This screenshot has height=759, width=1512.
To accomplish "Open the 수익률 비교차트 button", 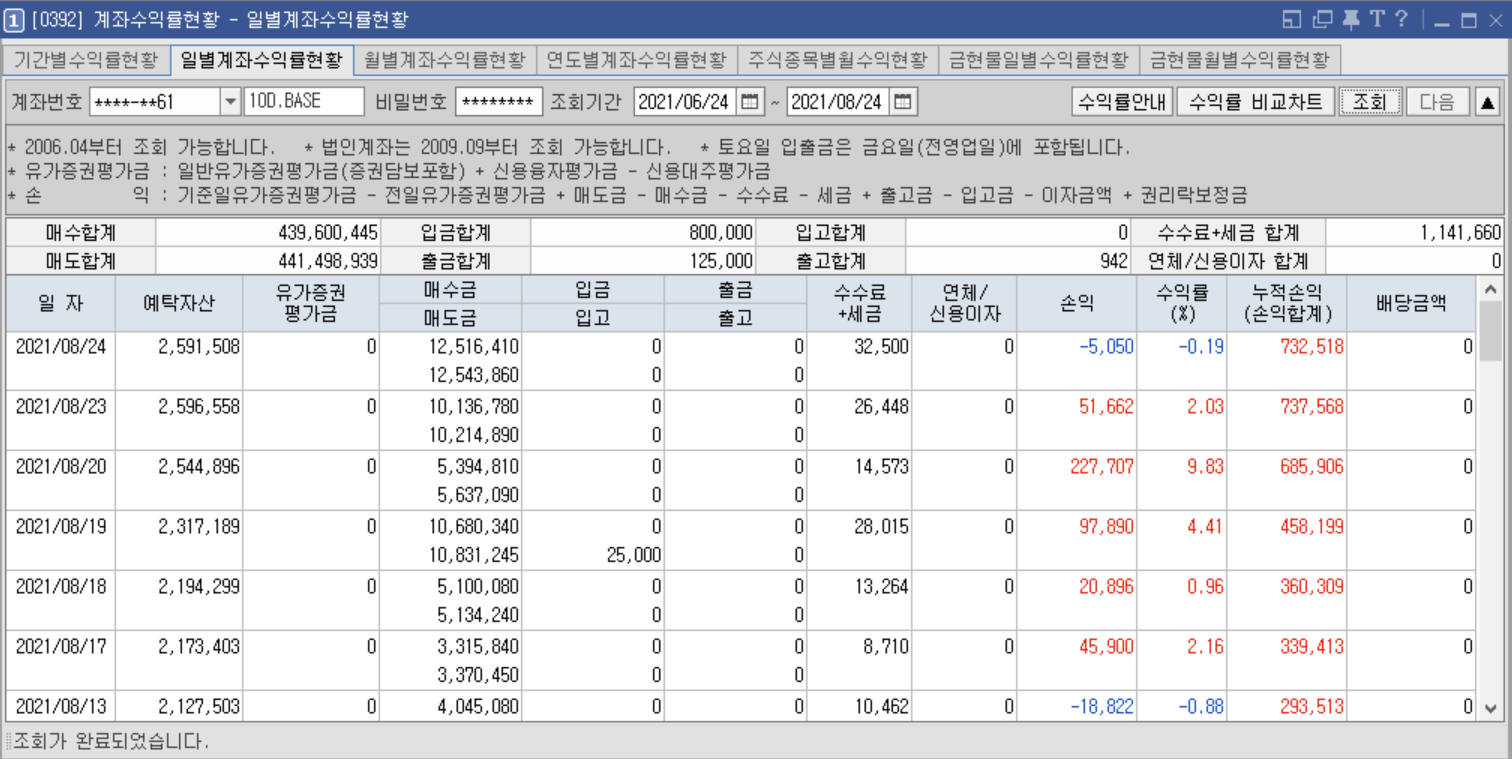I will point(1256,102).
